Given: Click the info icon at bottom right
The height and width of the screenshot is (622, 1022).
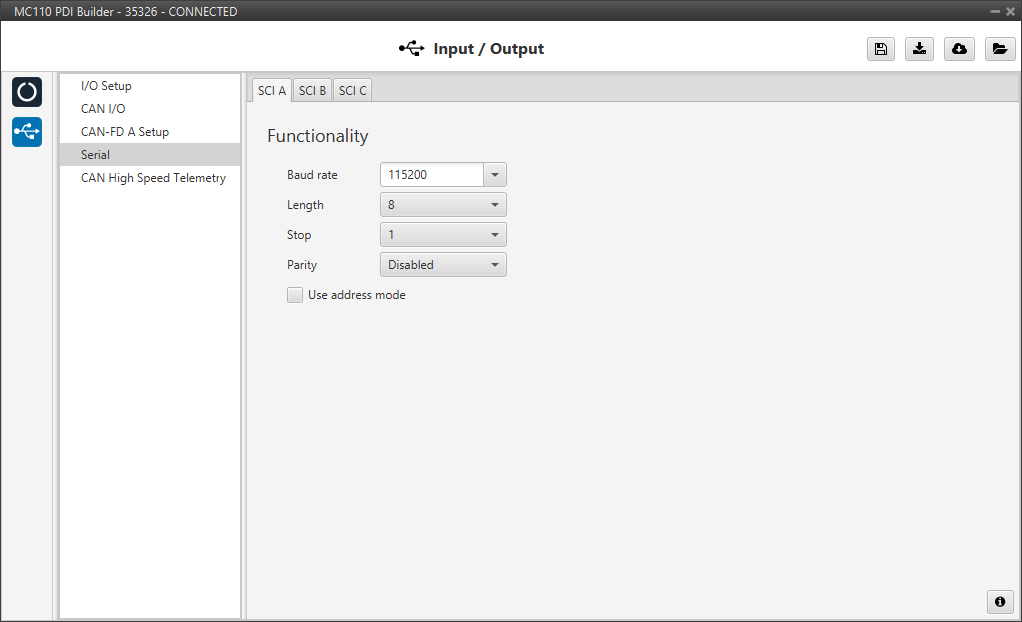Looking at the screenshot, I should [999, 601].
